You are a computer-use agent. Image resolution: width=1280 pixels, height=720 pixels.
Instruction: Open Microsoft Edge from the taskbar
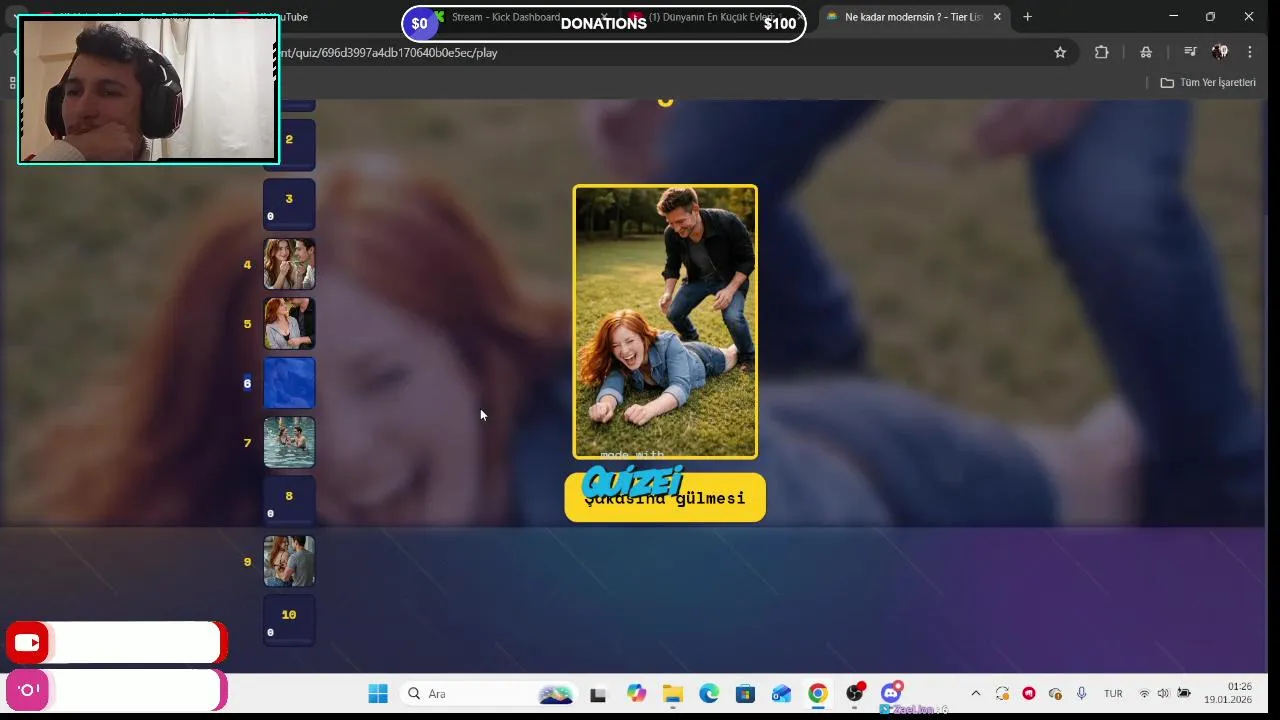[x=709, y=694]
